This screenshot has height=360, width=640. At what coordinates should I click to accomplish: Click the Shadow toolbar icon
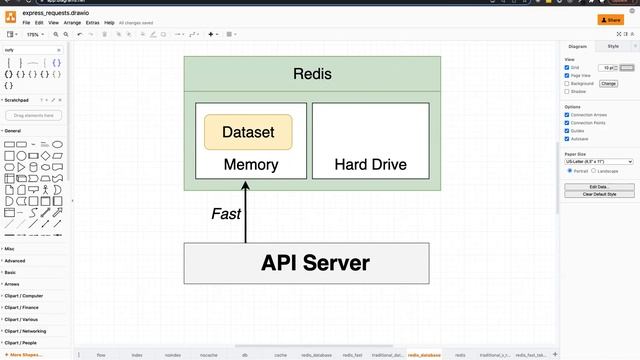tap(163, 35)
